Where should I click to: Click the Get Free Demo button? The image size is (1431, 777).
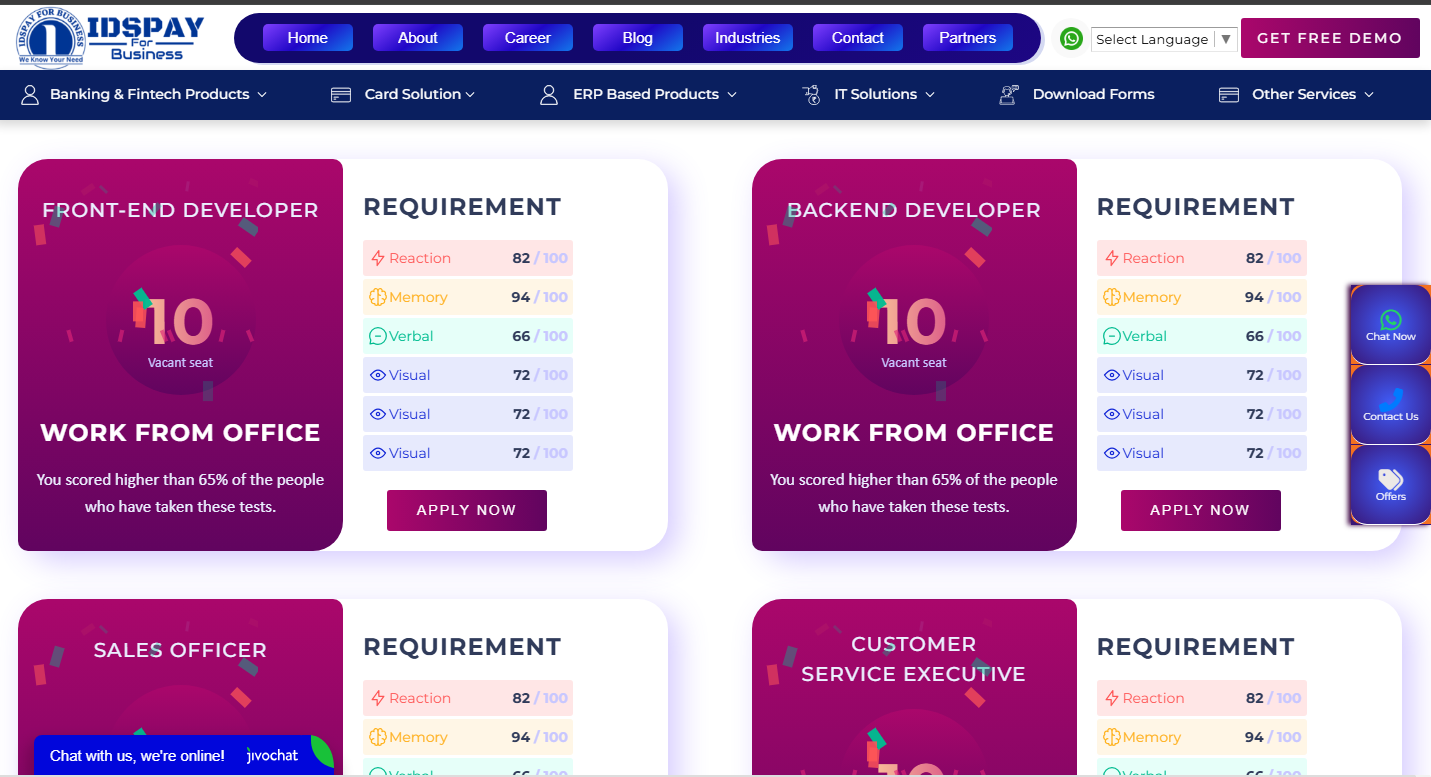tap(1329, 38)
